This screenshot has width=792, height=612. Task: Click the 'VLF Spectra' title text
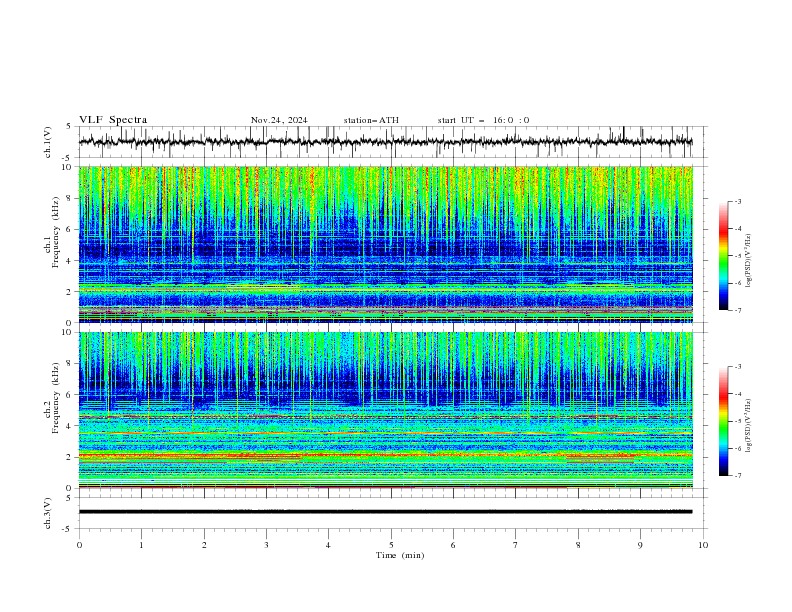click(113, 120)
